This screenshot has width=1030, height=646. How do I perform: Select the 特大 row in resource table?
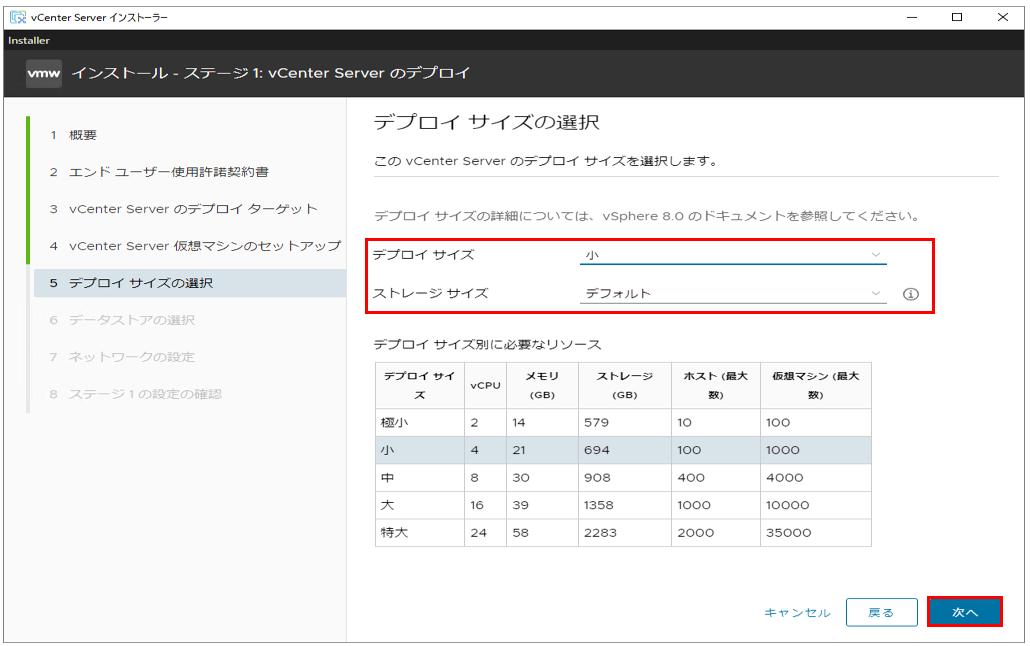[x=623, y=533]
